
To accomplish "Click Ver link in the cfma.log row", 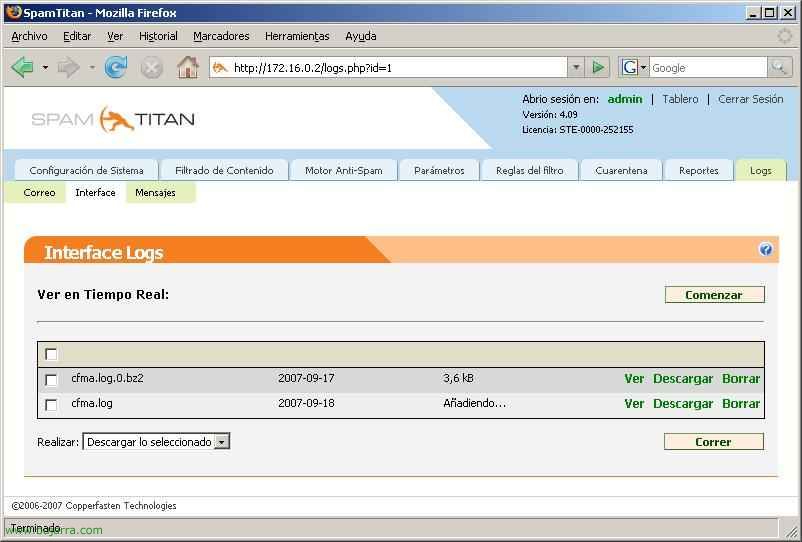I will pyautogui.click(x=634, y=403).
